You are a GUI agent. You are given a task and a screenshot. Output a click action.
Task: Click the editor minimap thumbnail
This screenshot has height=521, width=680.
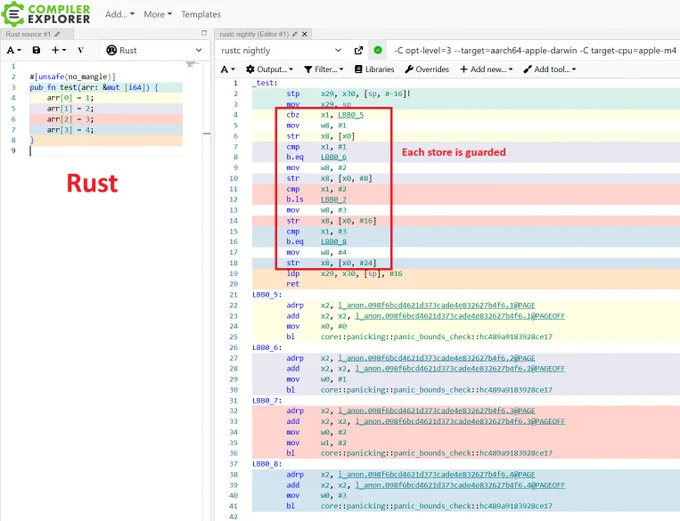[x=193, y=65]
